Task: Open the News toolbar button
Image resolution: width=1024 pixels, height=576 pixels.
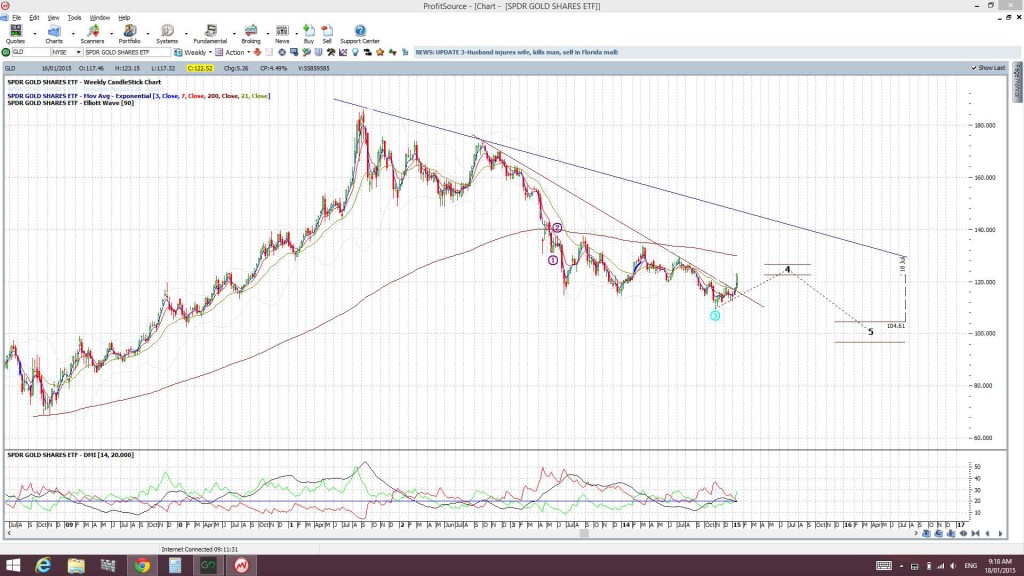Action: click(x=282, y=34)
